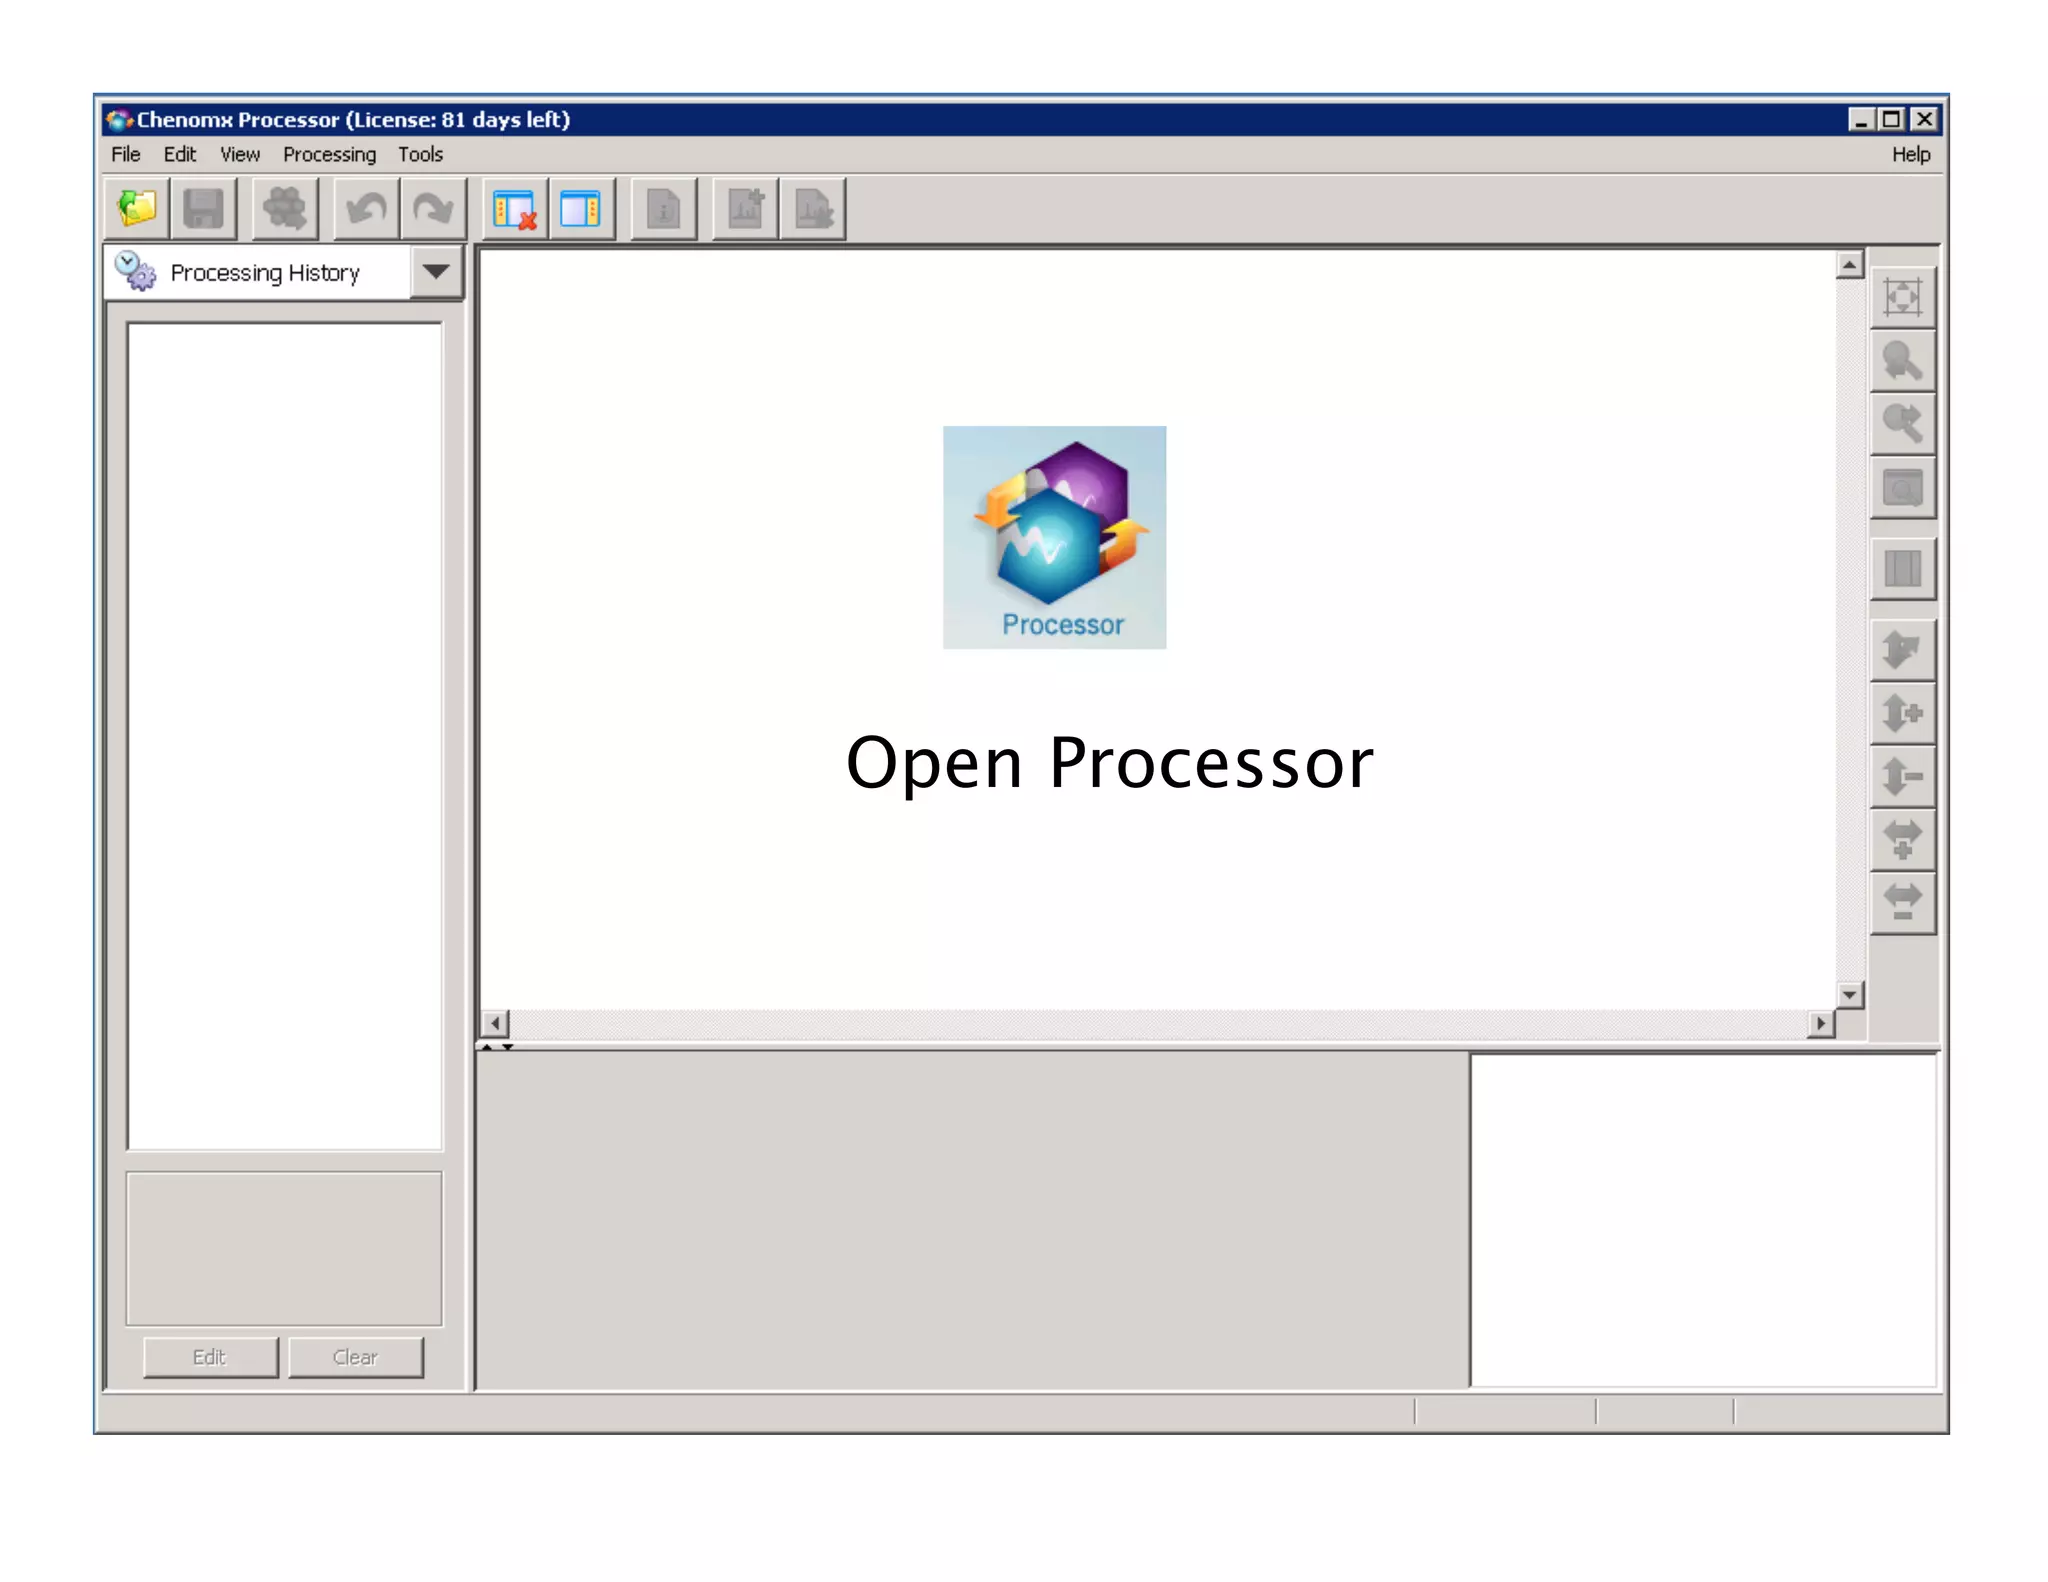Click the auto vertical scale arrow icon

click(1902, 650)
